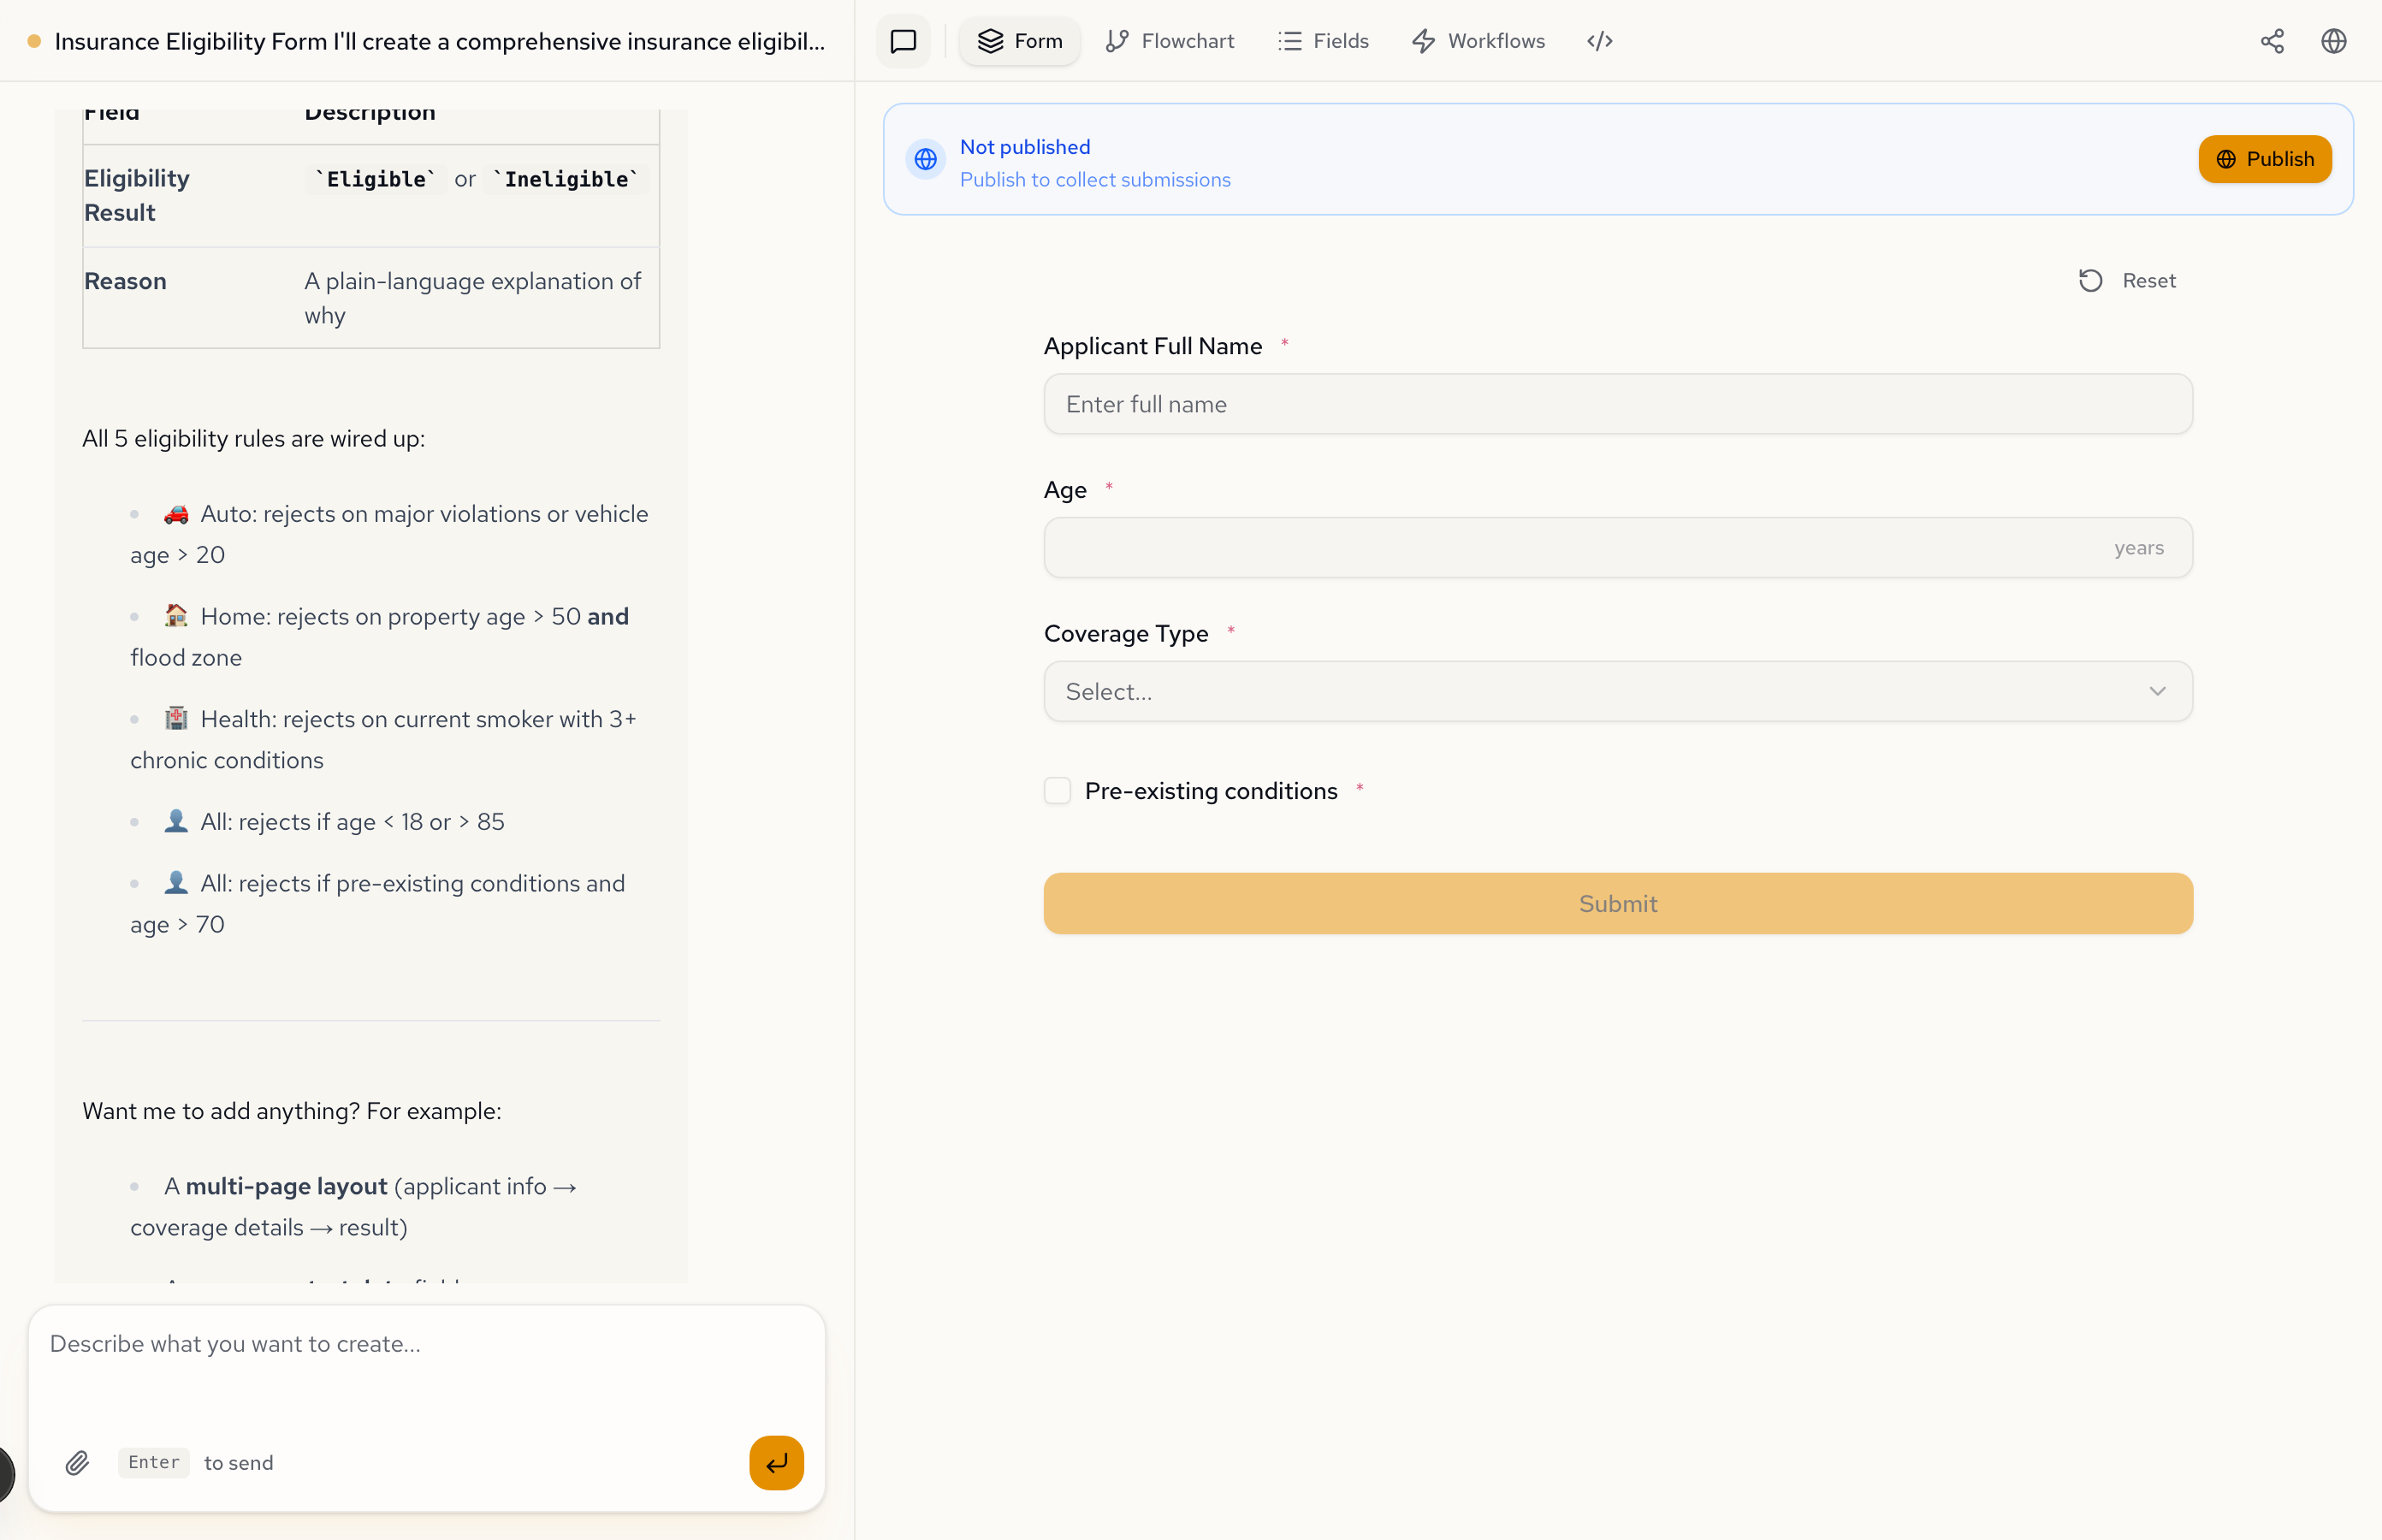2382x1540 pixels.
Task: Click the Publish button
Action: click(x=2264, y=159)
